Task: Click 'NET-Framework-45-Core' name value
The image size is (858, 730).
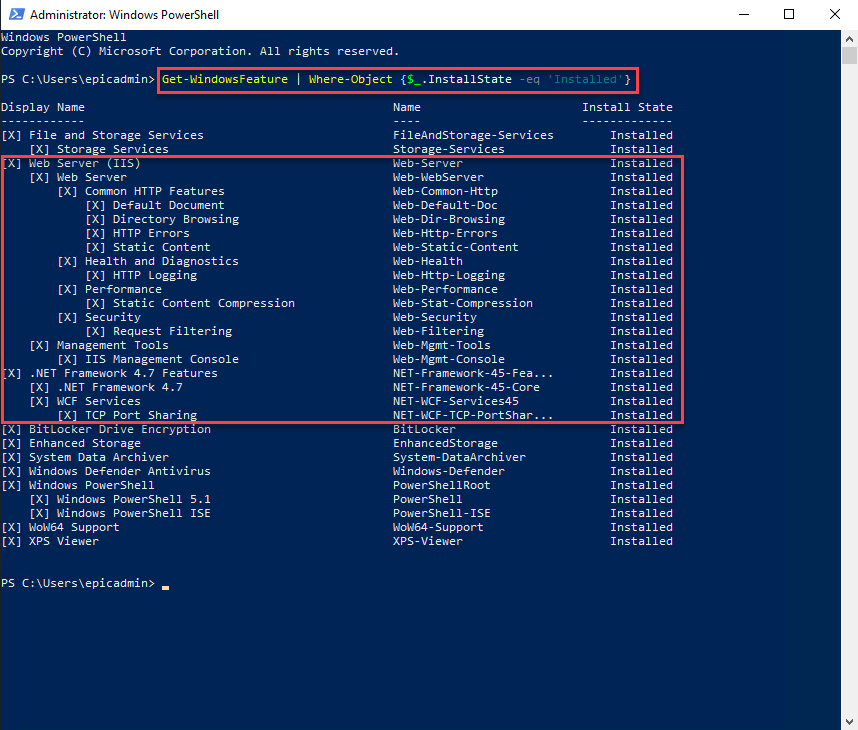Action: (466, 387)
